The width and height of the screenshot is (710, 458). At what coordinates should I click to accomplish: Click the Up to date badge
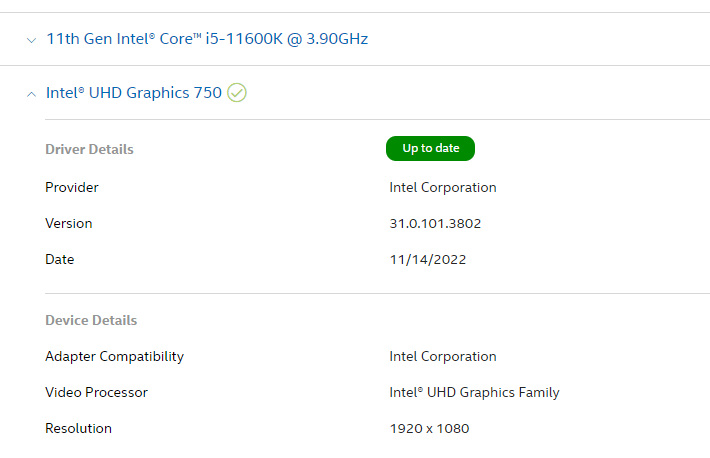point(430,148)
